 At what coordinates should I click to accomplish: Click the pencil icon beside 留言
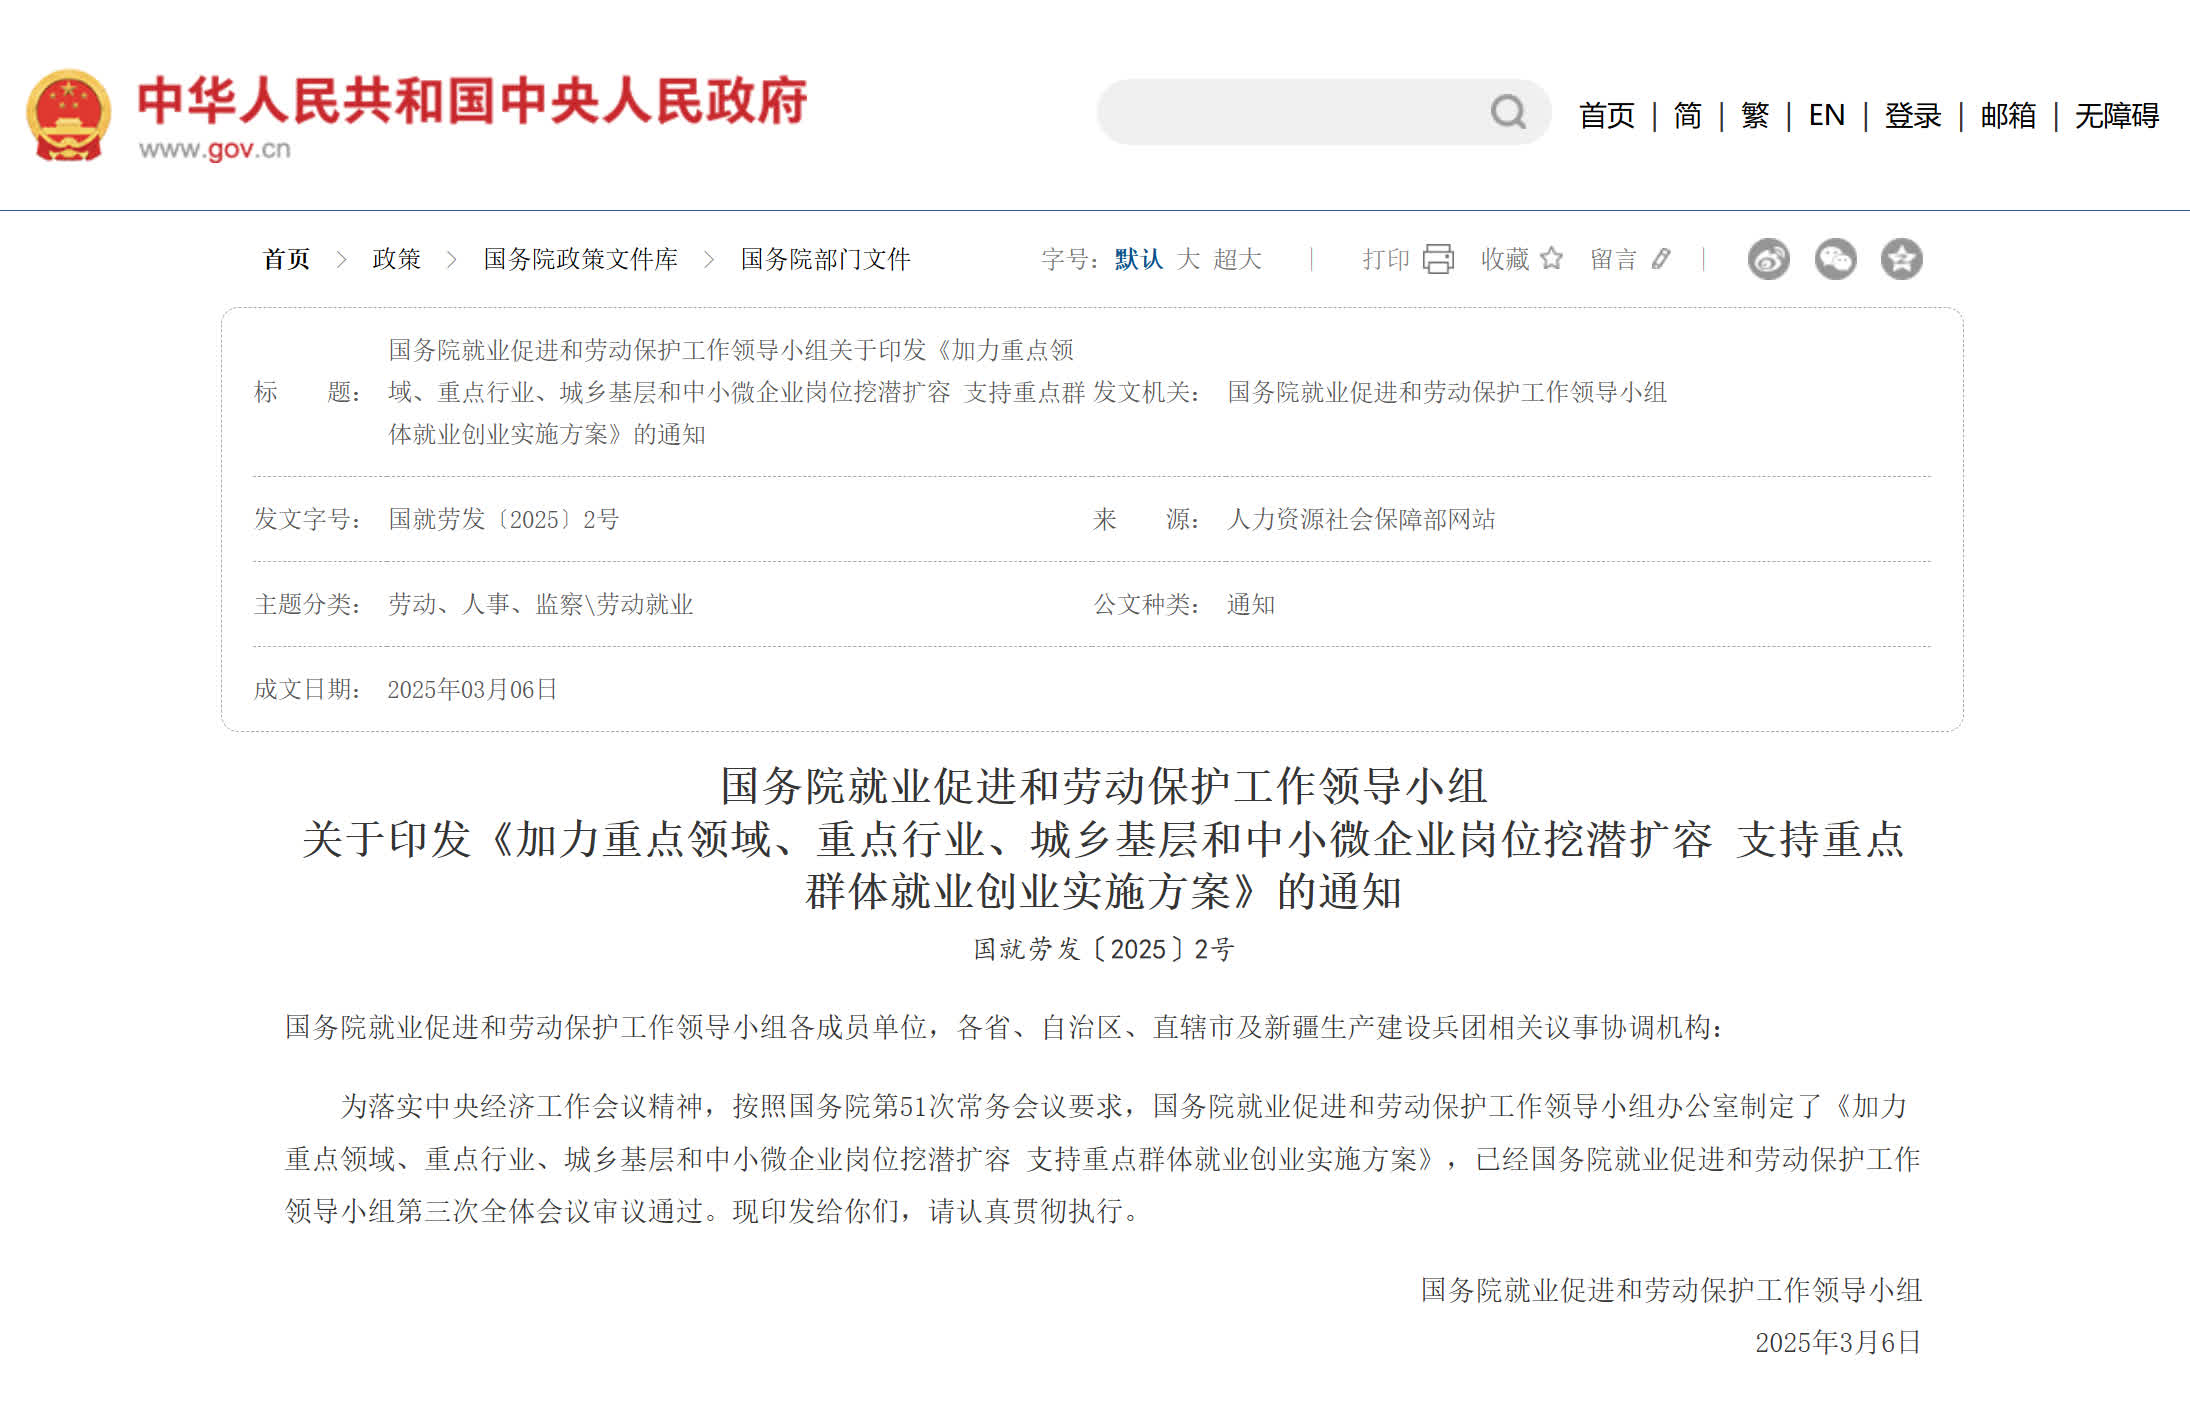coord(1661,259)
